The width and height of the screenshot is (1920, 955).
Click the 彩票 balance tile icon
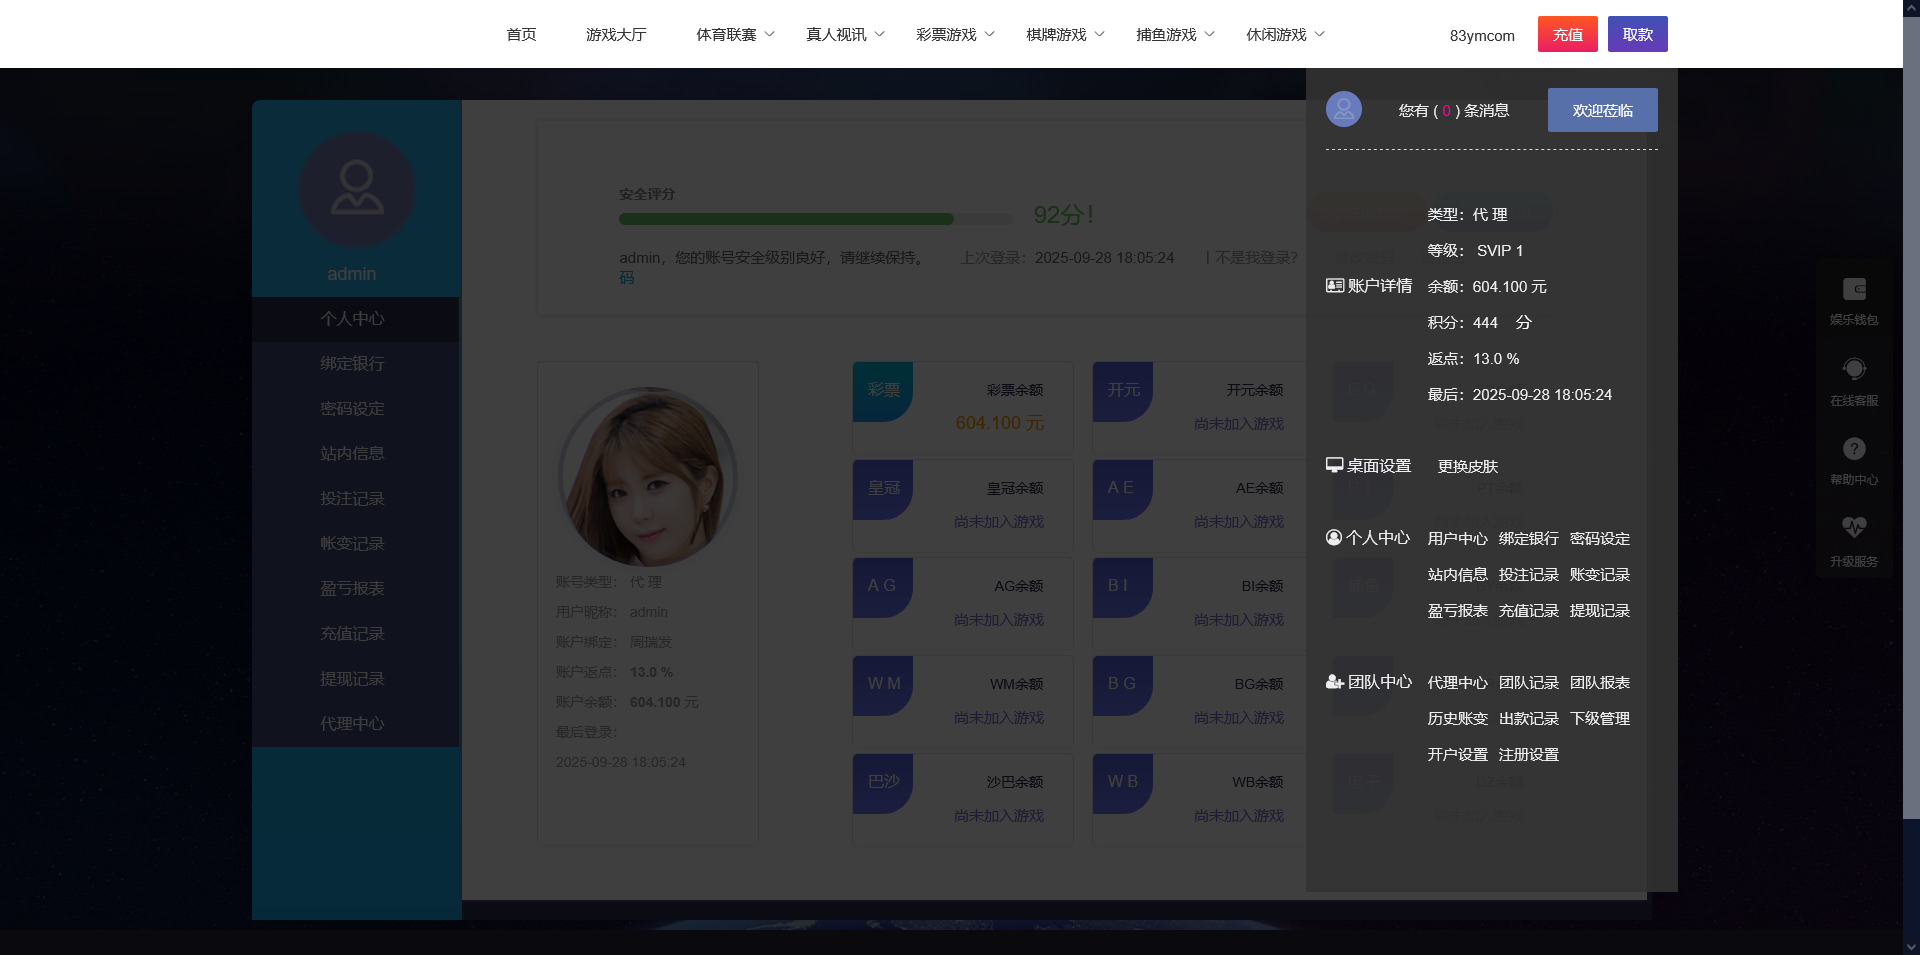tap(883, 391)
